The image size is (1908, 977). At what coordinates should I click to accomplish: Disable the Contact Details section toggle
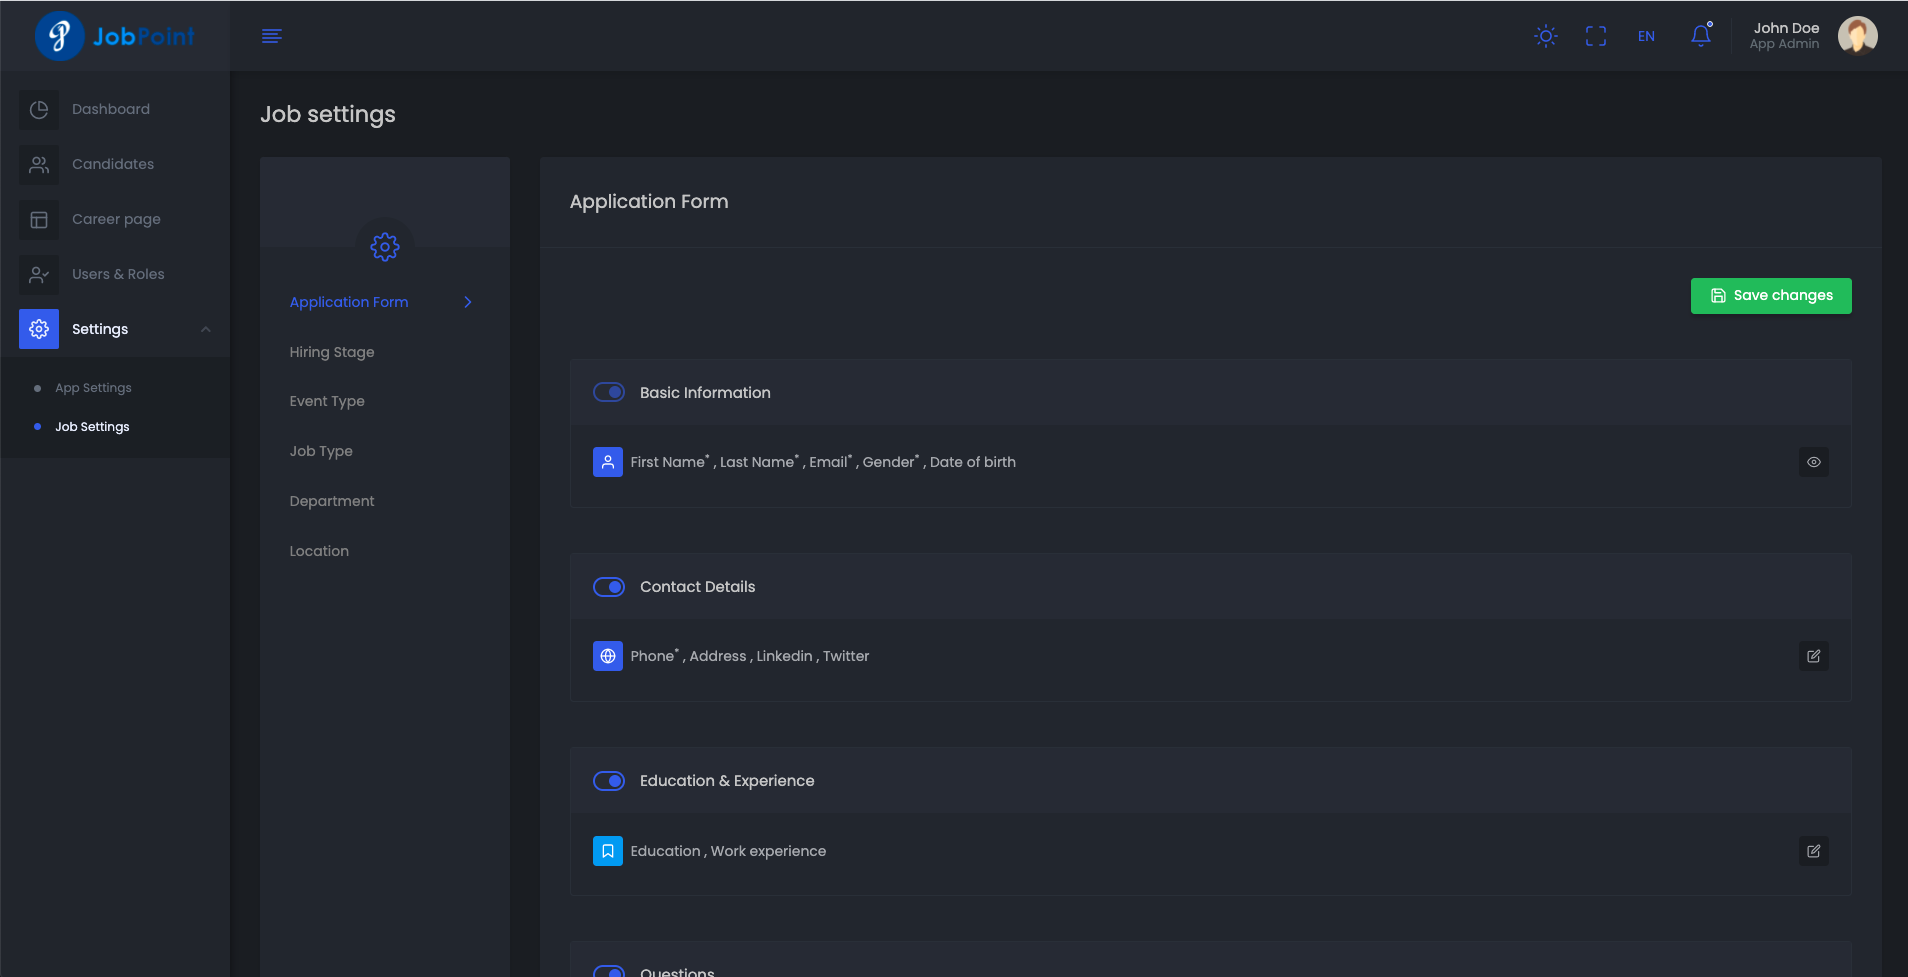(x=609, y=587)
